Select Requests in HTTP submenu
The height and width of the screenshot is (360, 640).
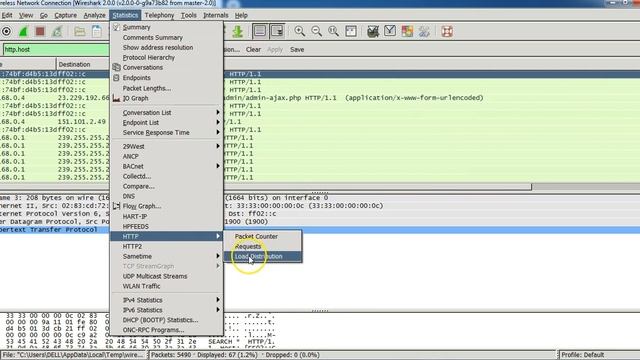[262, 247]
